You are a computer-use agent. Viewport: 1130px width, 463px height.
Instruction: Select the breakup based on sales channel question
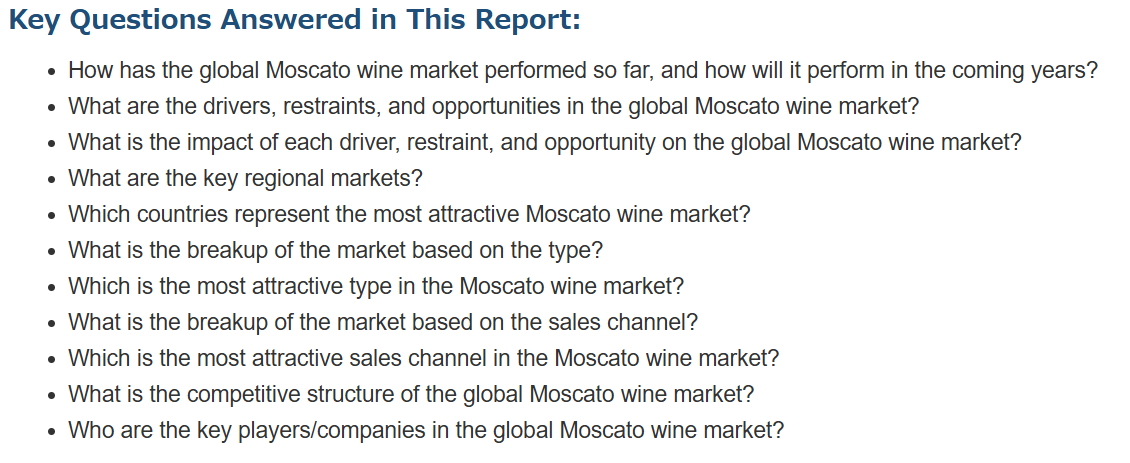383,322
